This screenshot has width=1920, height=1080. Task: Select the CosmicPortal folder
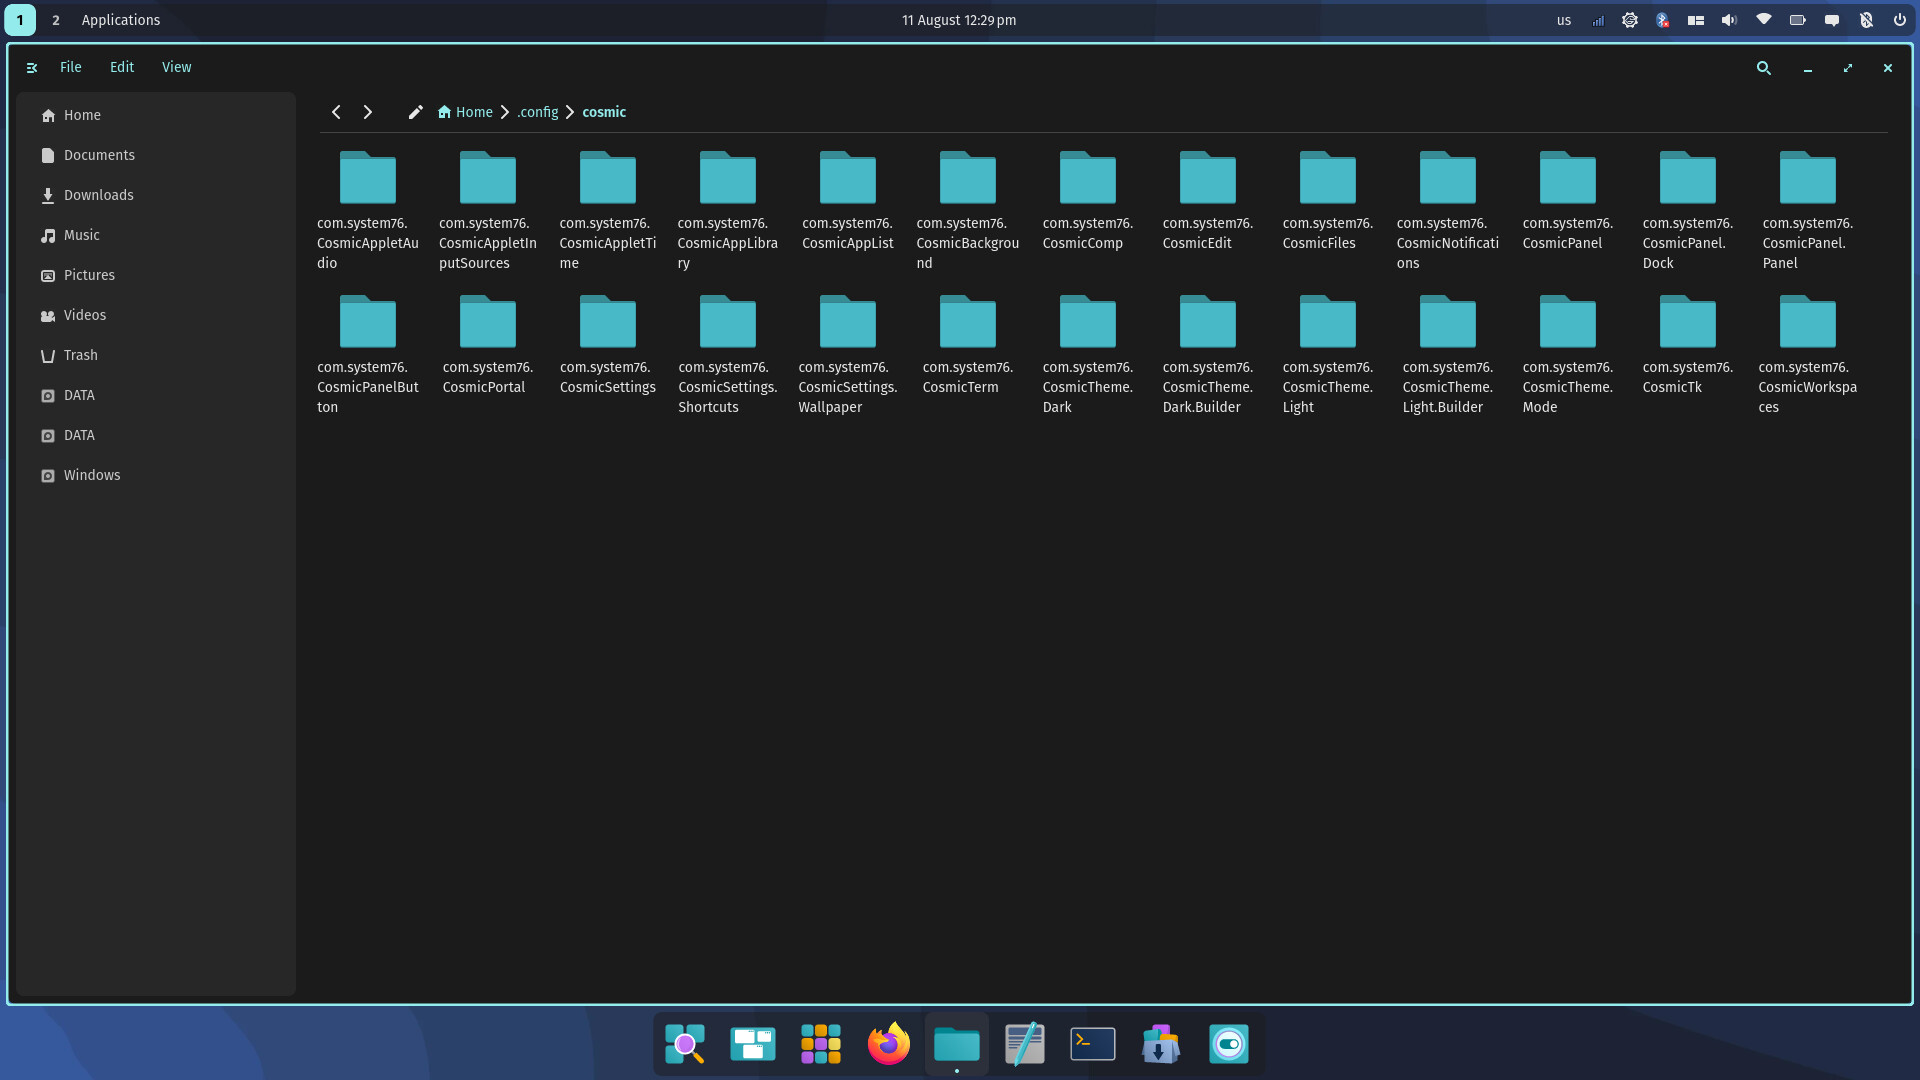pos(488,344)
